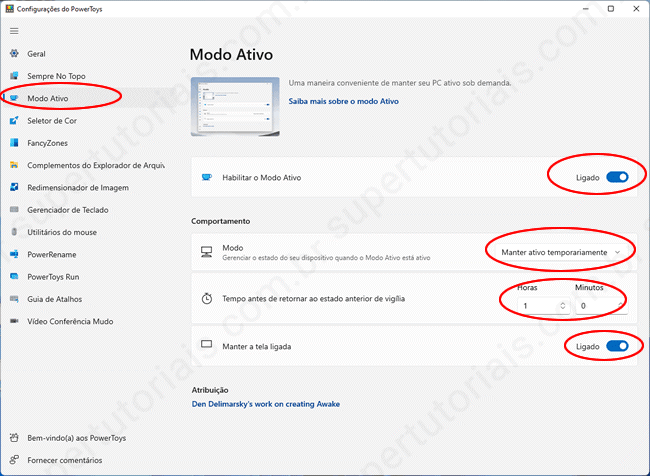Click the Horas stepper arrows
Screen dimensions: 650x476
click(x=561, y=306)
